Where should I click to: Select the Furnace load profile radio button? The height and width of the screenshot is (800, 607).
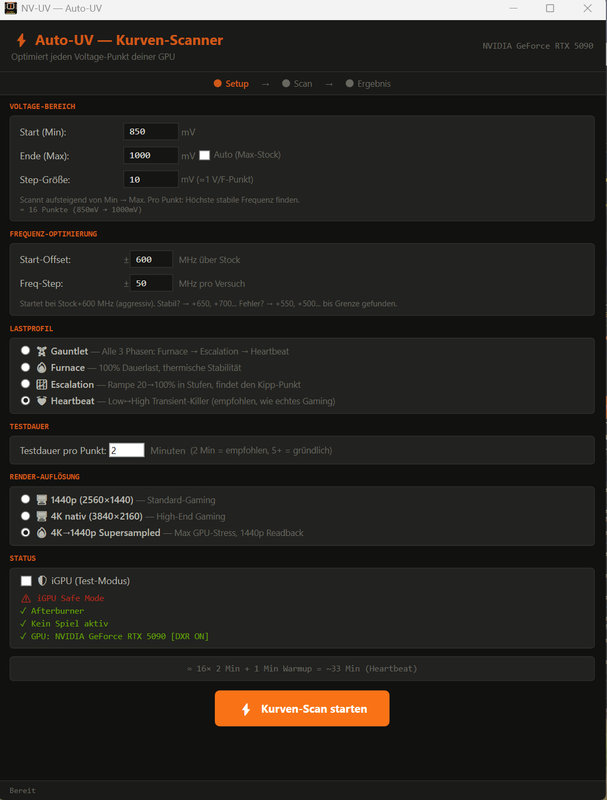click(x=25, y=367)
